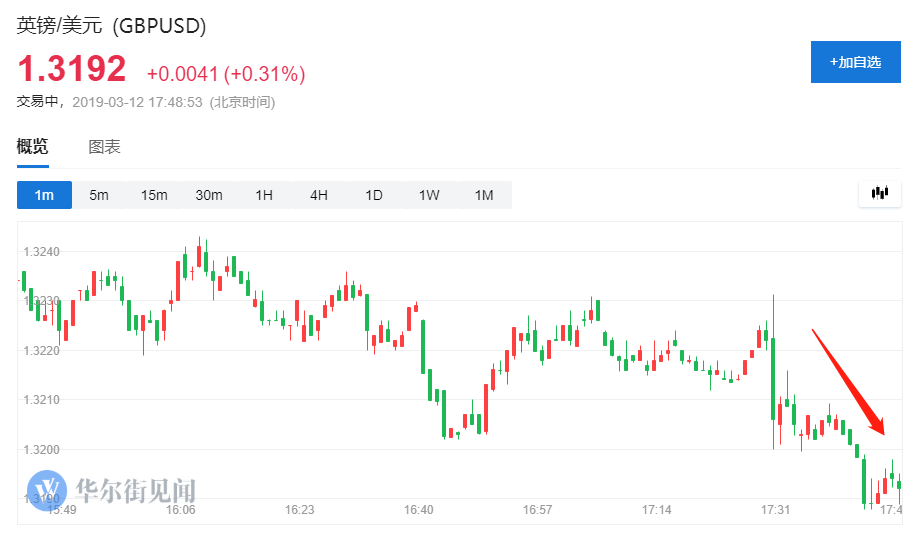Click the 17:14 time axis marker
This screenshot has width=913, height=534.
(x=657, y=510)
